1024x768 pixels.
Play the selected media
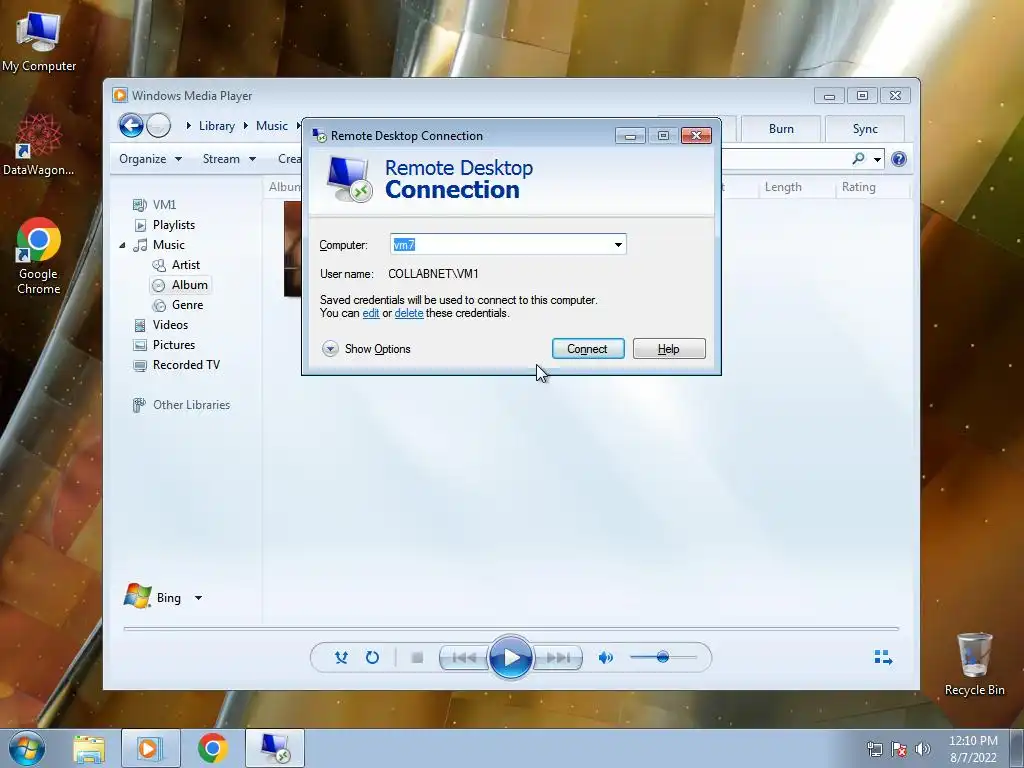(511, 658)
